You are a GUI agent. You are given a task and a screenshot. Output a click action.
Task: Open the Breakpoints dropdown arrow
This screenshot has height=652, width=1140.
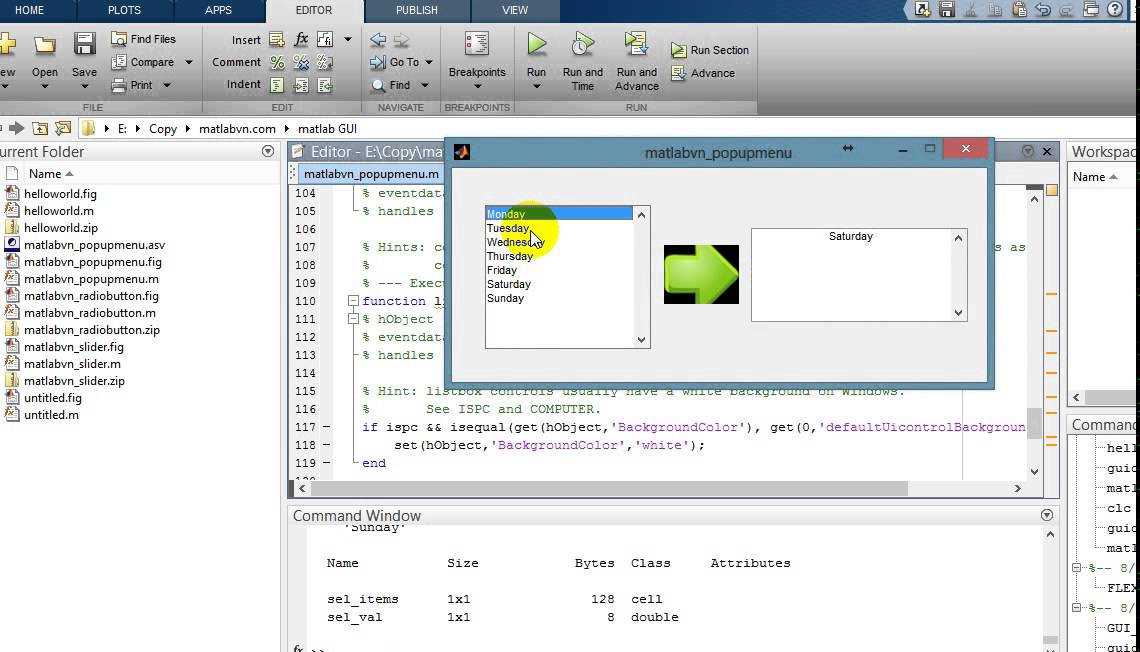pos(477,86)
